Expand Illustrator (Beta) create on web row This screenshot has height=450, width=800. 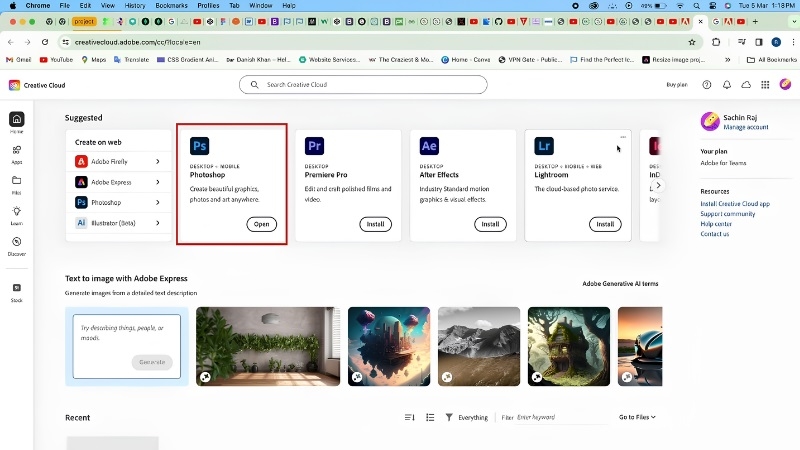tap(158, 222)
